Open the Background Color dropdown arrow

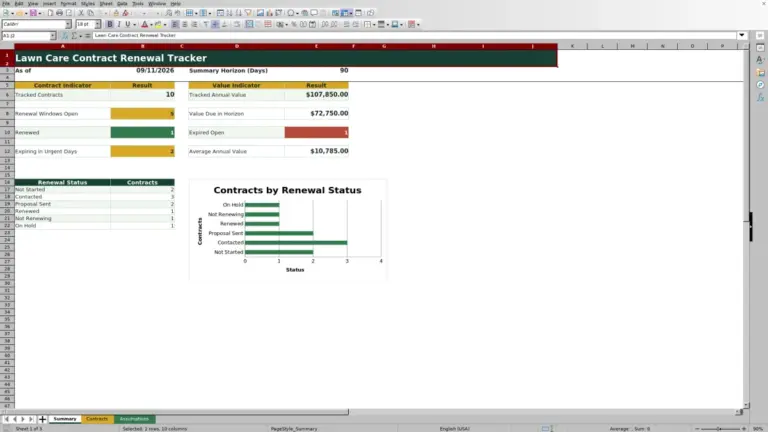[165, 24]
